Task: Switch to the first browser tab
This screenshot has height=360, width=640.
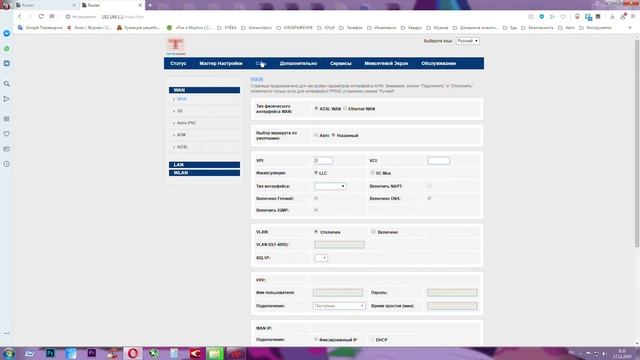Action: (x=45, y=5)
